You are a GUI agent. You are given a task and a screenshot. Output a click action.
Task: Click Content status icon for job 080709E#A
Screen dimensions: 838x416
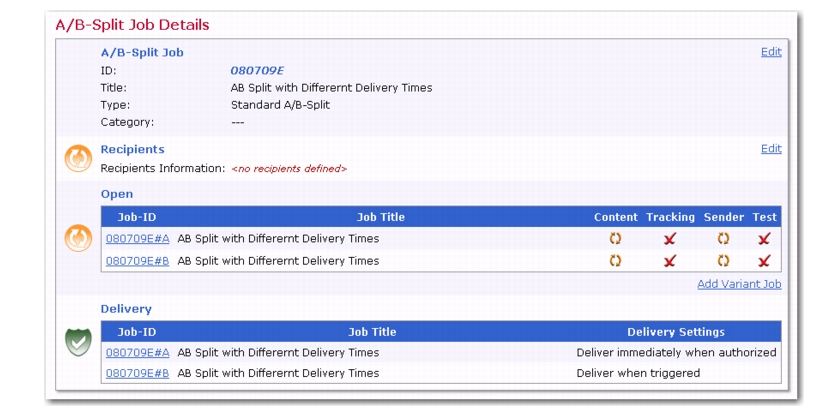tap(616, 238)
